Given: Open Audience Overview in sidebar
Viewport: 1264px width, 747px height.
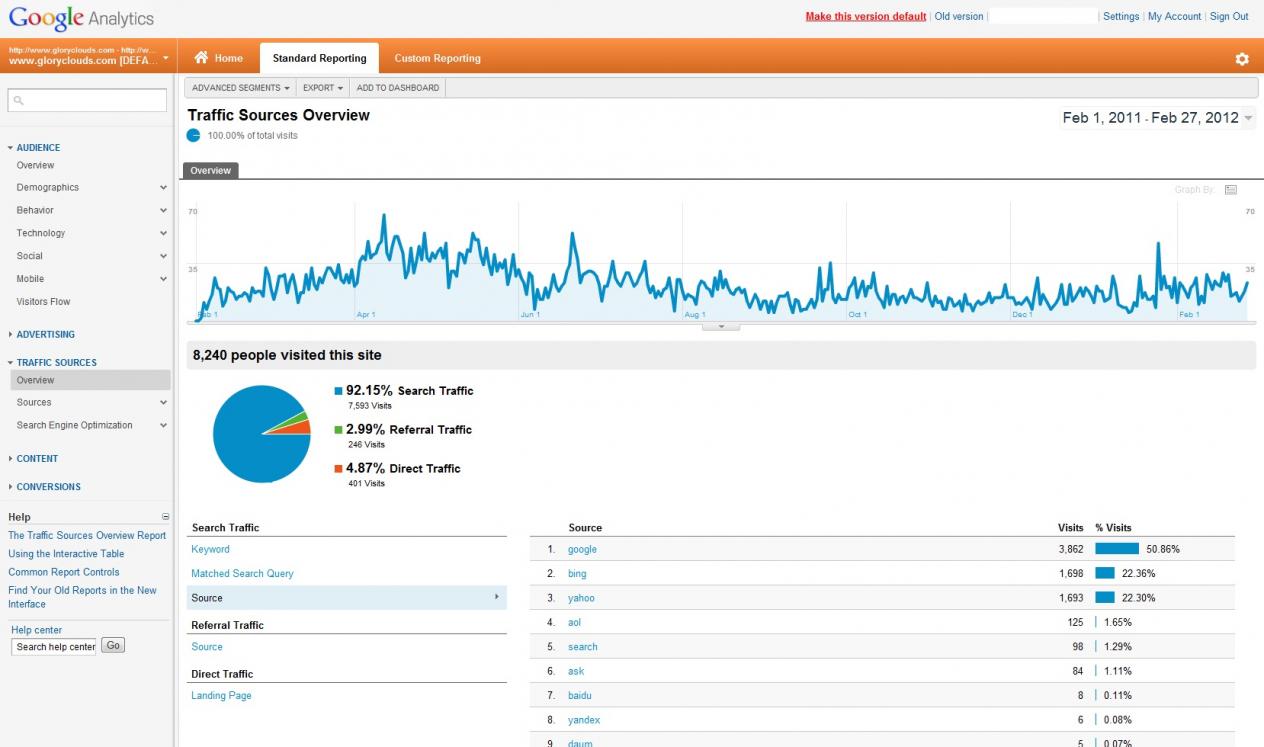Looking at the screenshot, I should pyautogui.click(x=35, y=166).
